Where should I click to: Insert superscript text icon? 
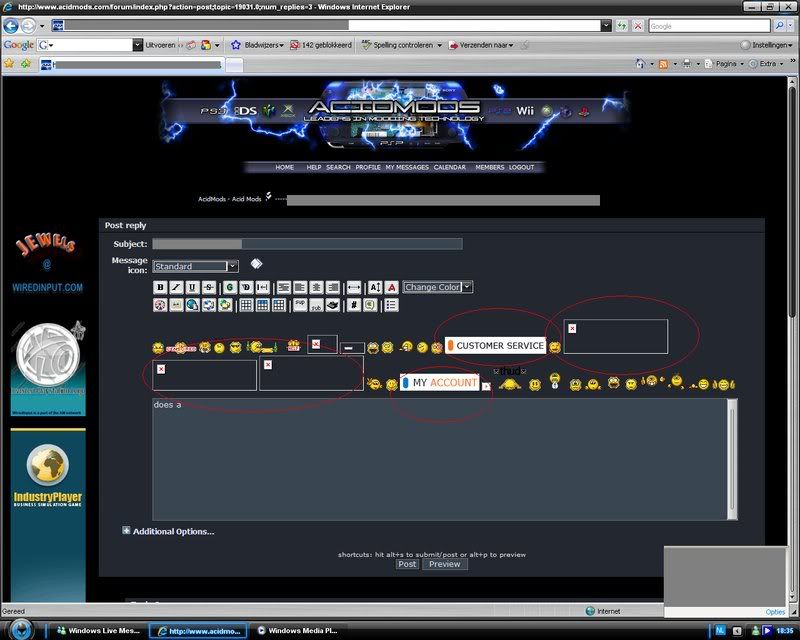click(x=300, y=305)
